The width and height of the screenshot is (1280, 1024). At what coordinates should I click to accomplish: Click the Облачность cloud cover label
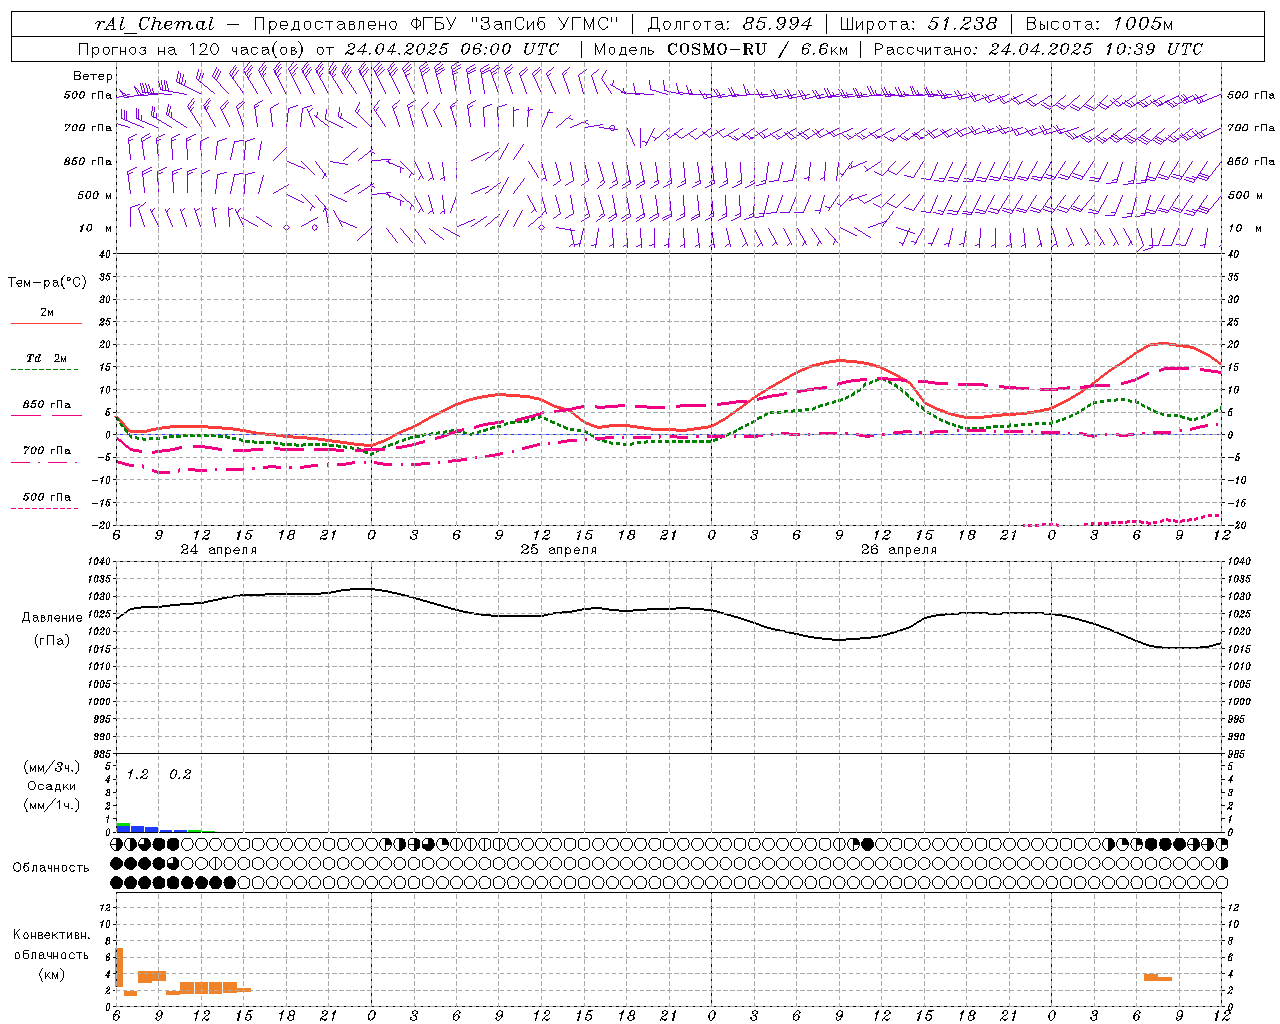(x=51, y=868)
